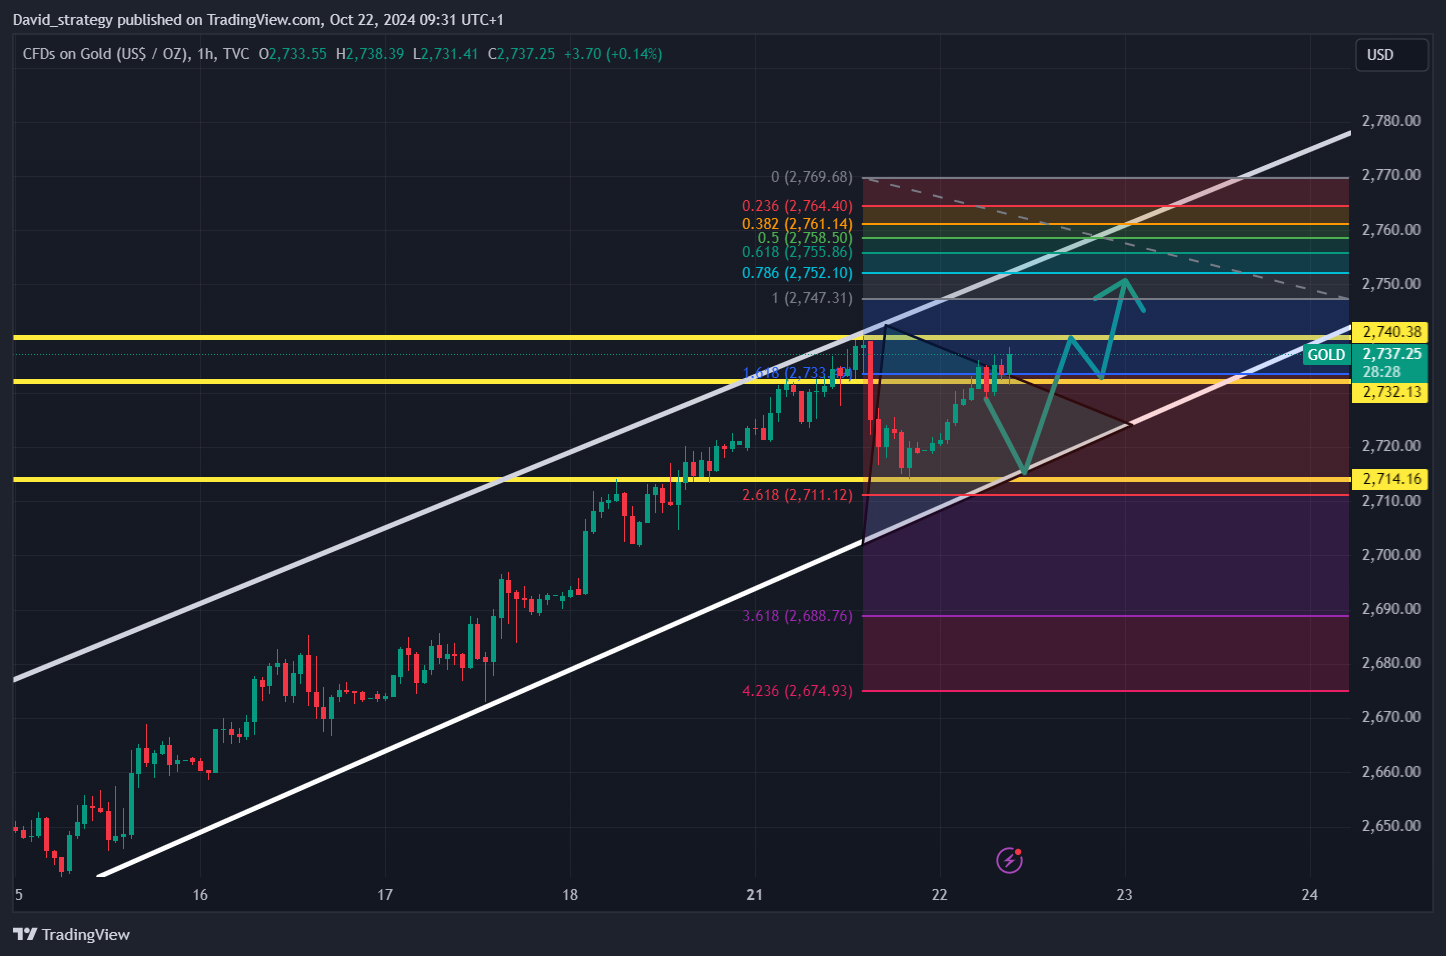Click the 2,650.00 price axis label
Image resolution: width=1446 pixels, height=956 pixels.
click(1391, 826)
